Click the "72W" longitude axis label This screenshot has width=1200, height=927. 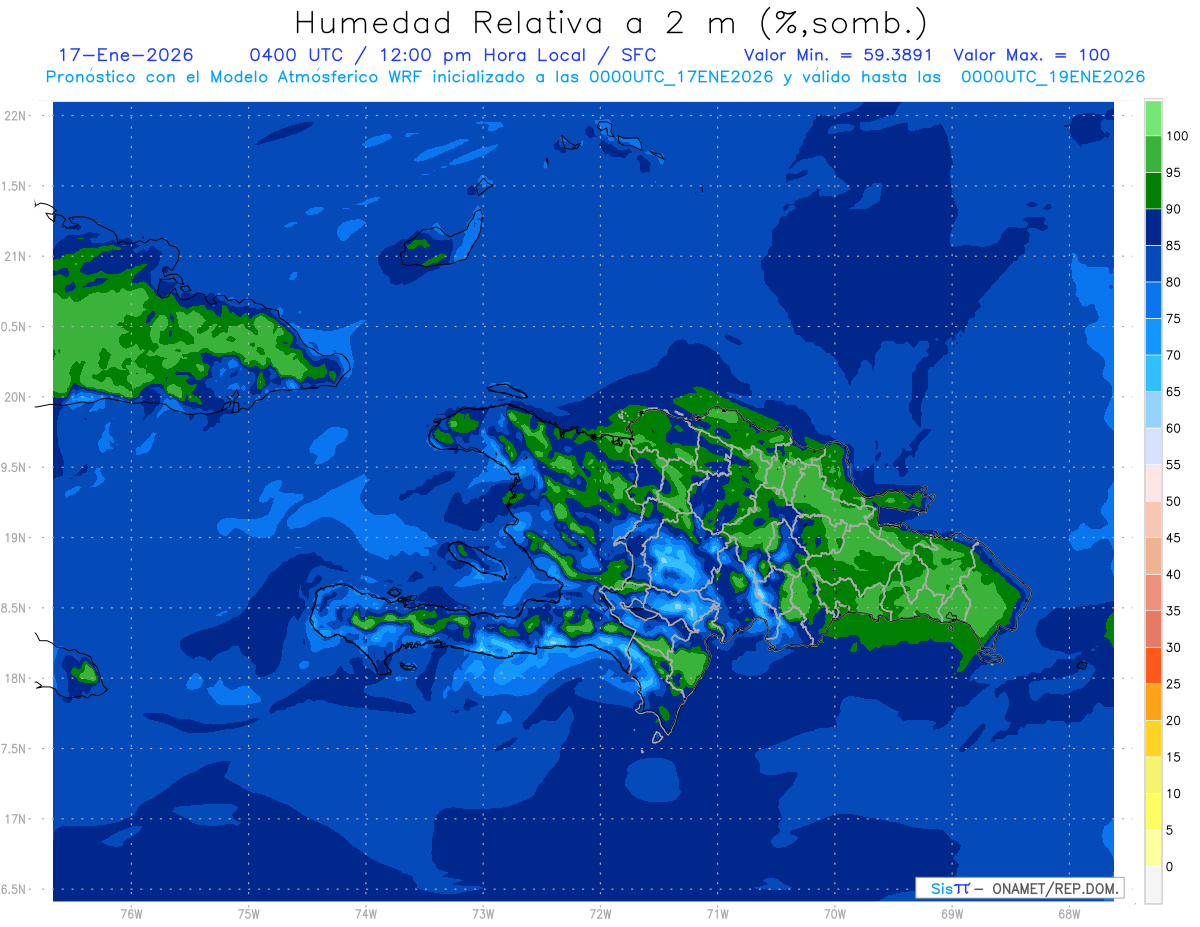pos(600,914)
